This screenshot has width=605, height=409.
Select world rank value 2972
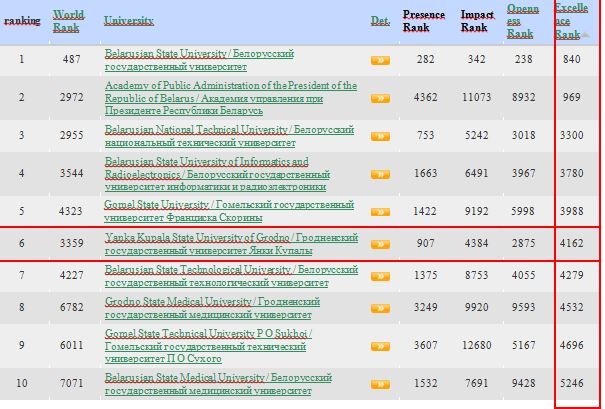click(x=71, y=97)
